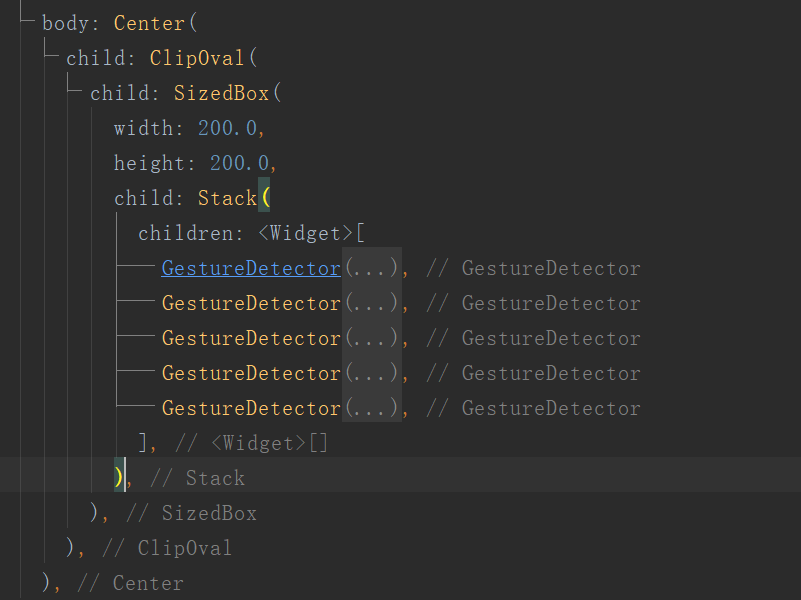Click the children property label
The image size is (801, 600).
click(185, 233)
